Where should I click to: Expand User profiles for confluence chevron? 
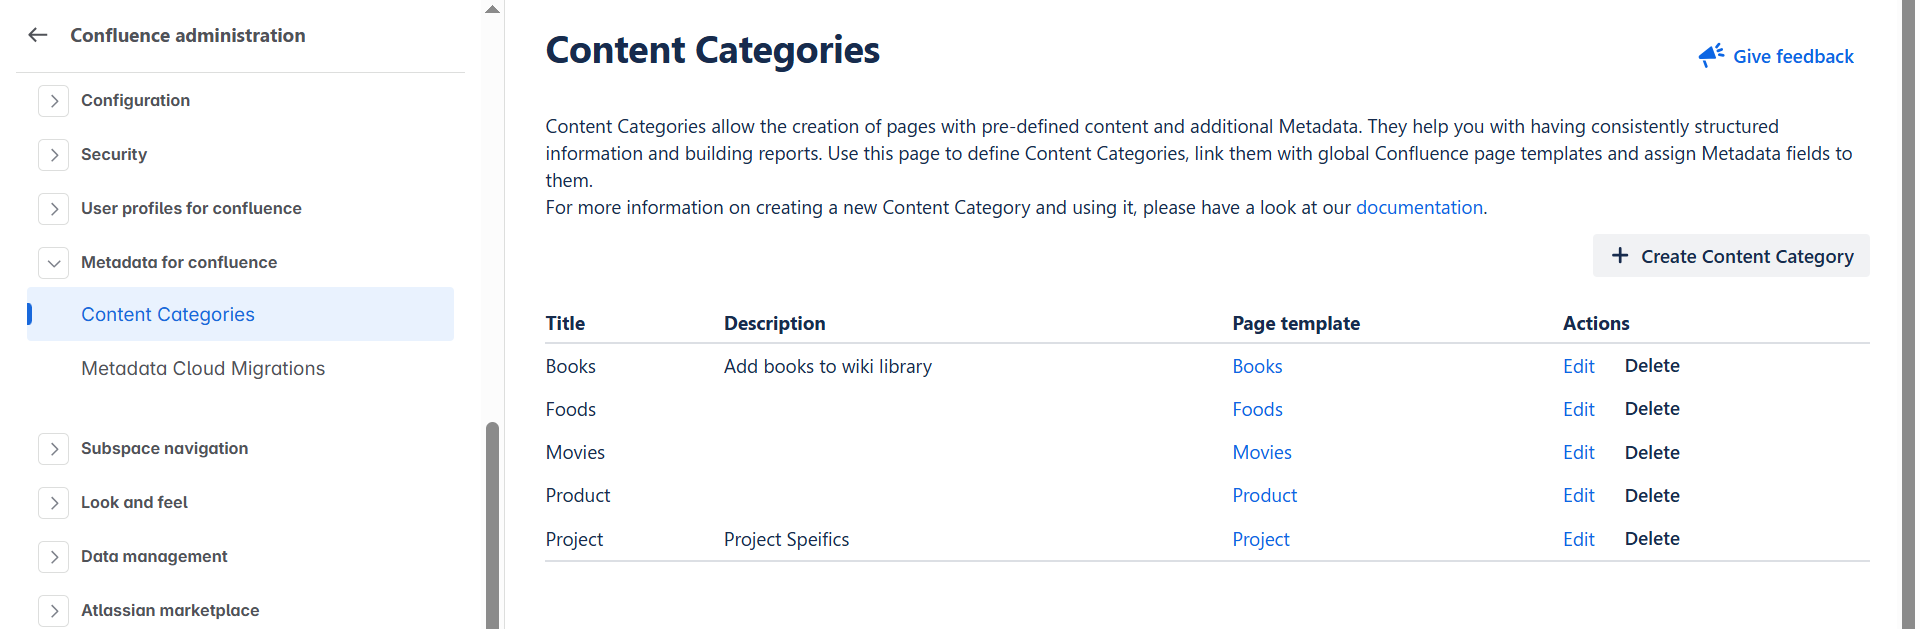(54, 209)
